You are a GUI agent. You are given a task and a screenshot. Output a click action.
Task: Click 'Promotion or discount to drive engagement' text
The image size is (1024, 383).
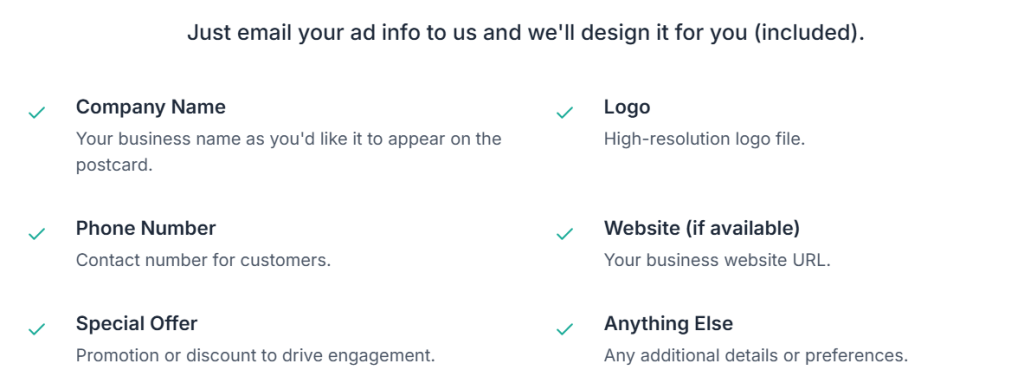tap(255, 356)
